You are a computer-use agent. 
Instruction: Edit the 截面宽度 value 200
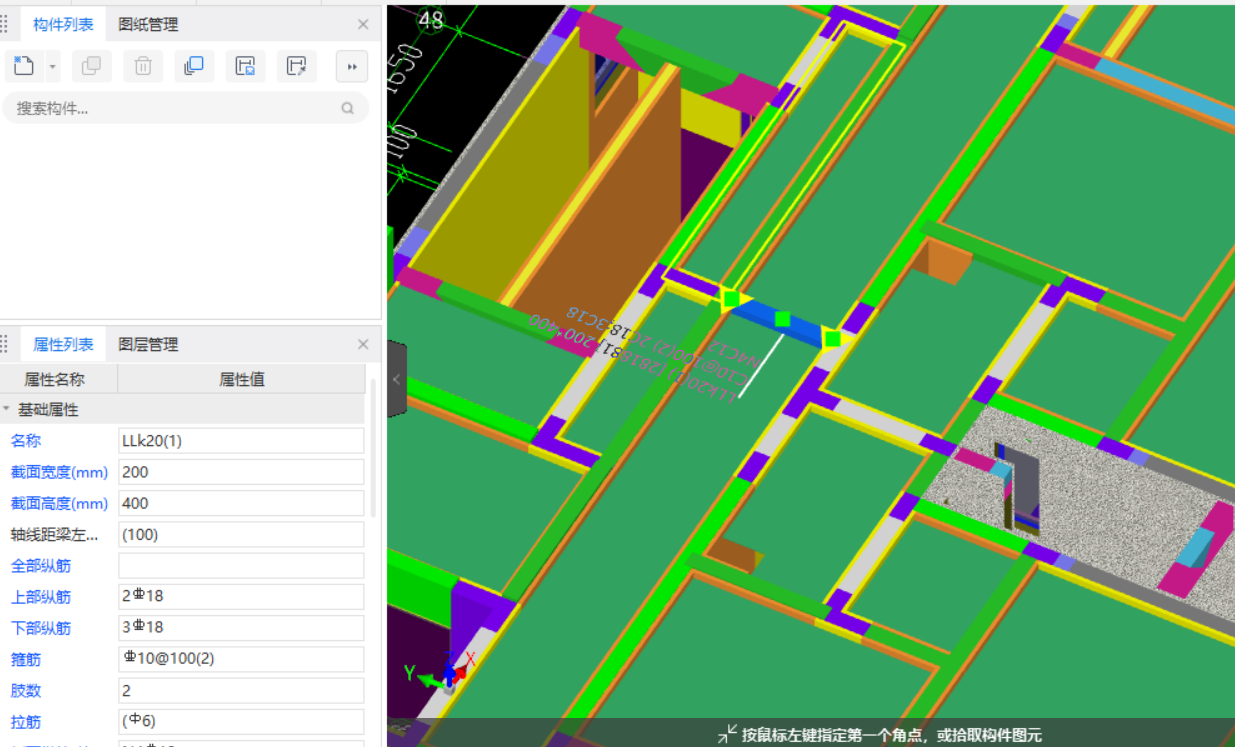click(241, 472)
